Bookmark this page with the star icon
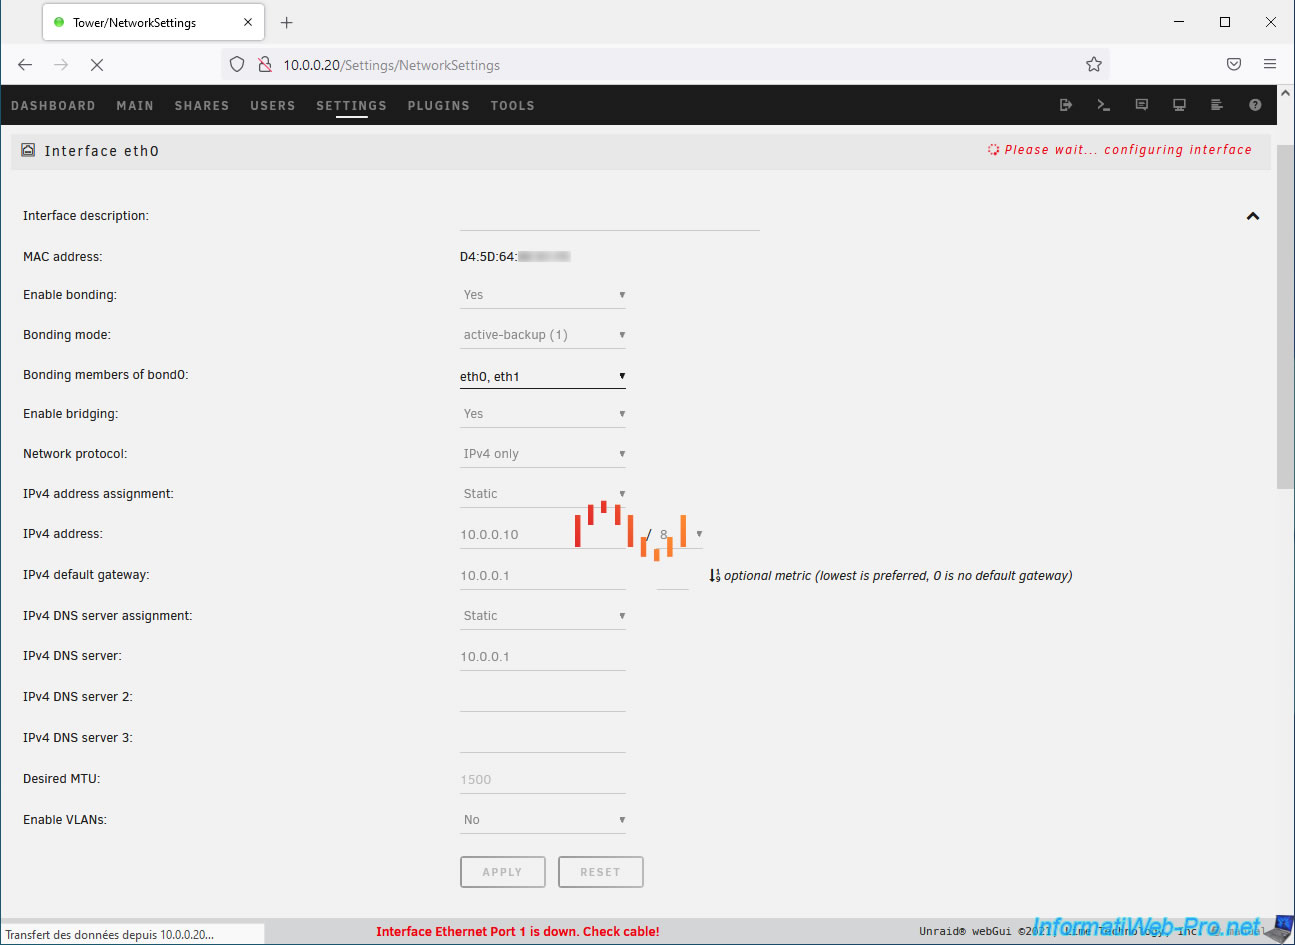This screenshot has height=945, width=1295. tap(1094, 65)
